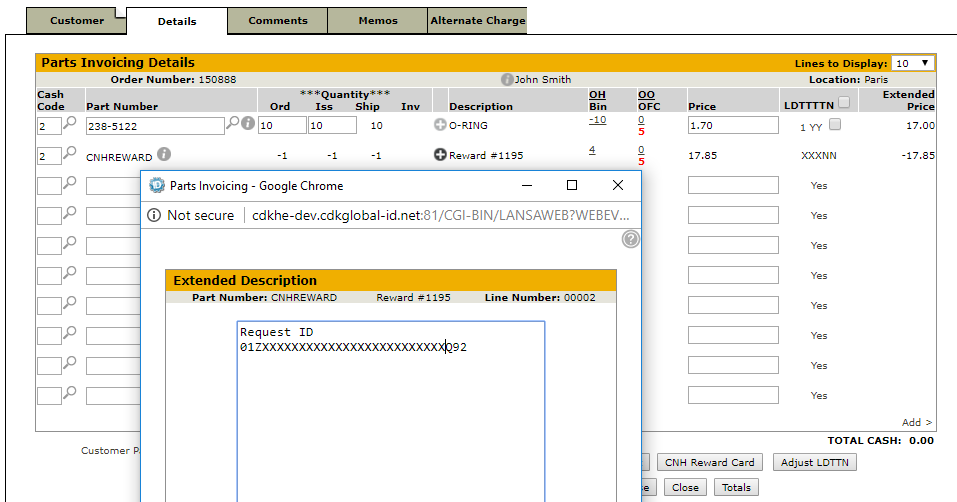Image resolution: width=957 pixels, height=502 pixels.
Task: Click the popup's Not secure site info icon
Action: (154, 215)
